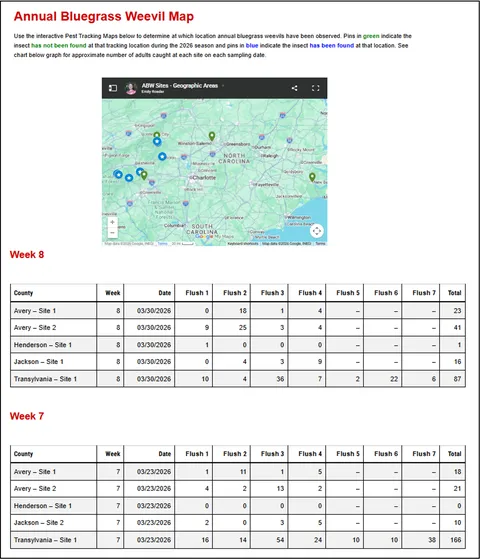Click the Week 8 Avery Site 2 total 41
Screen dimensions: 480x559
[x=457, y=328]
